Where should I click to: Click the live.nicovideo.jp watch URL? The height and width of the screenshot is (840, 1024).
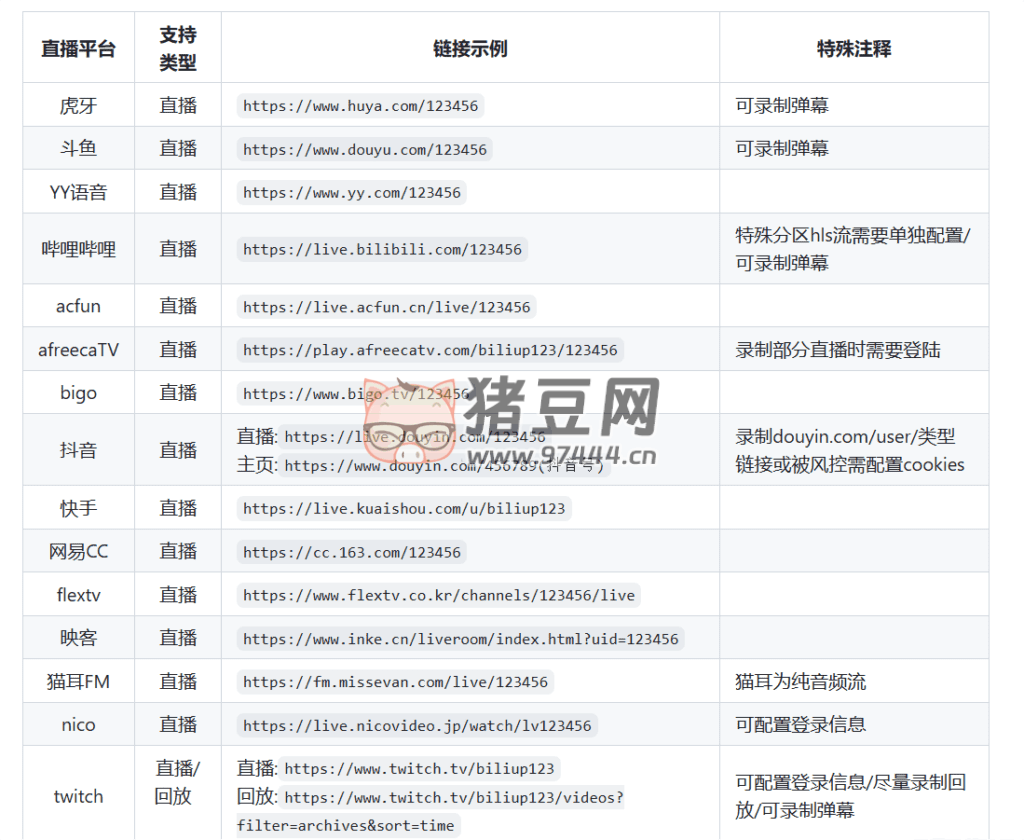pos(417,725)
